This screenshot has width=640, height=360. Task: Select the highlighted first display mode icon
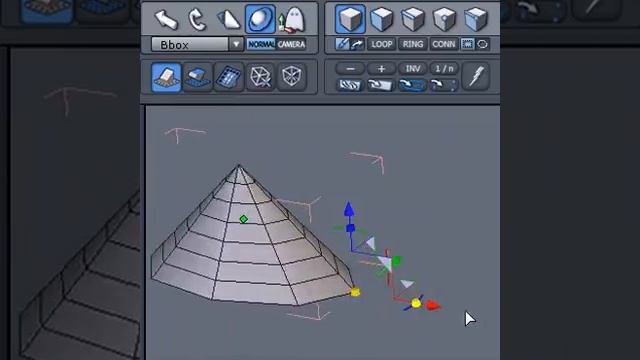pyautogui.click(x=166, y=77)
